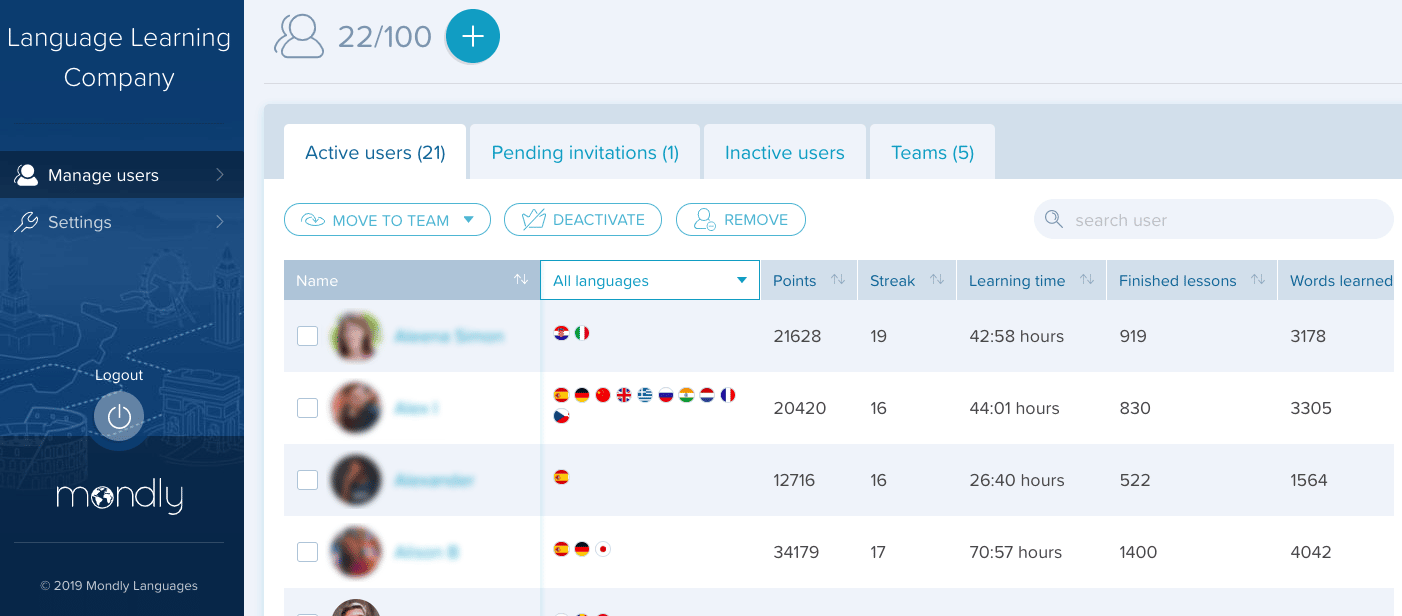Select the Manage users sidebar icon
Screen dimensions: 1402x616
pyautogui.click(x=27, y=174)
